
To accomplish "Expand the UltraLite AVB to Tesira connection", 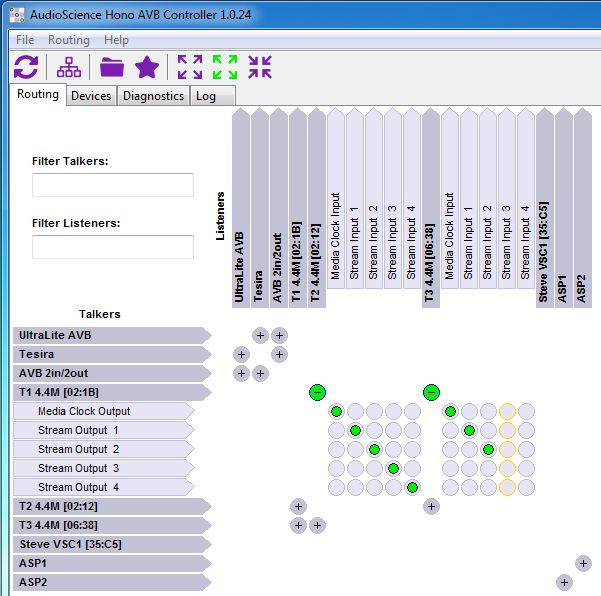I will (260, 335).
